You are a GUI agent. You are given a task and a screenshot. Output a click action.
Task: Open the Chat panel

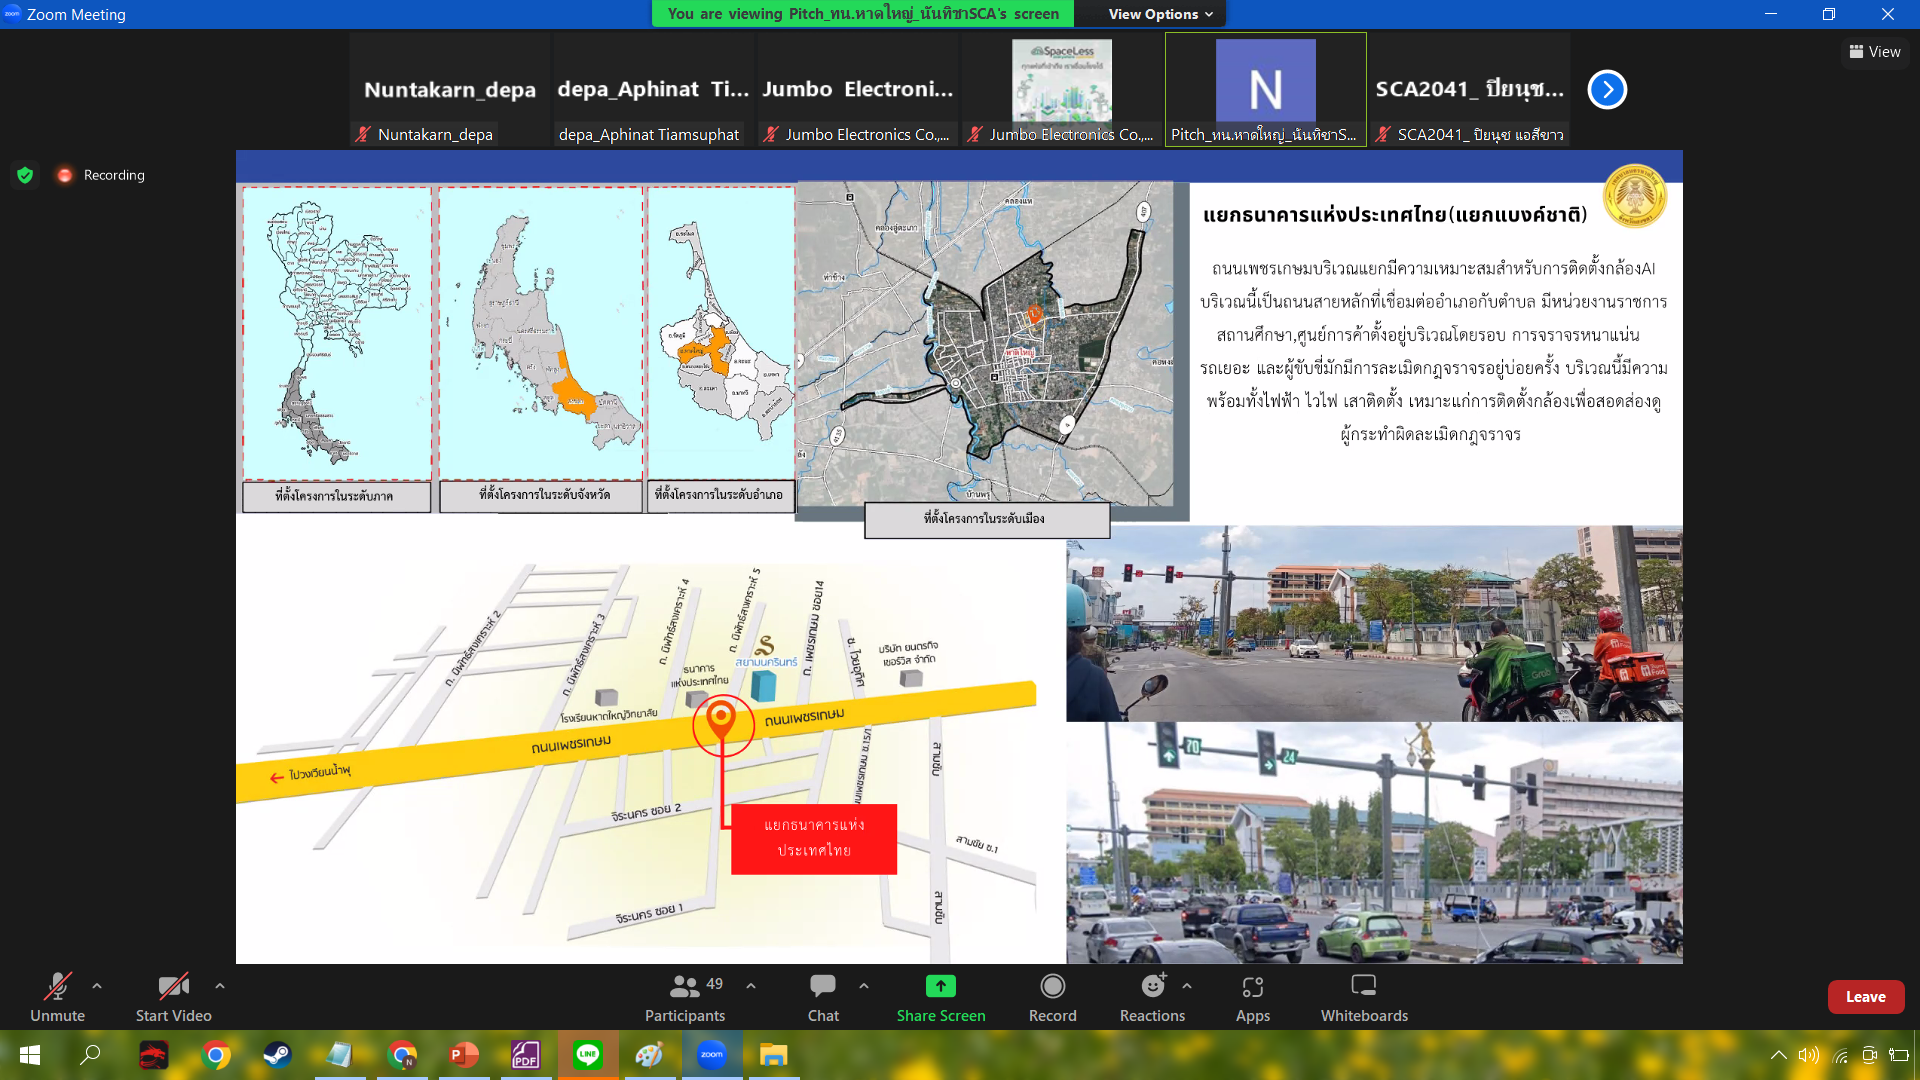pyautogui.click(x=823, y=997)
